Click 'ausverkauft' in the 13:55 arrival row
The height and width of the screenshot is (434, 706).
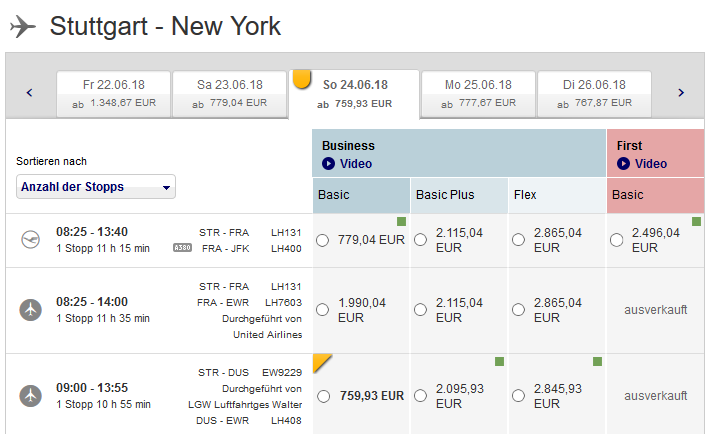point(656,396)
